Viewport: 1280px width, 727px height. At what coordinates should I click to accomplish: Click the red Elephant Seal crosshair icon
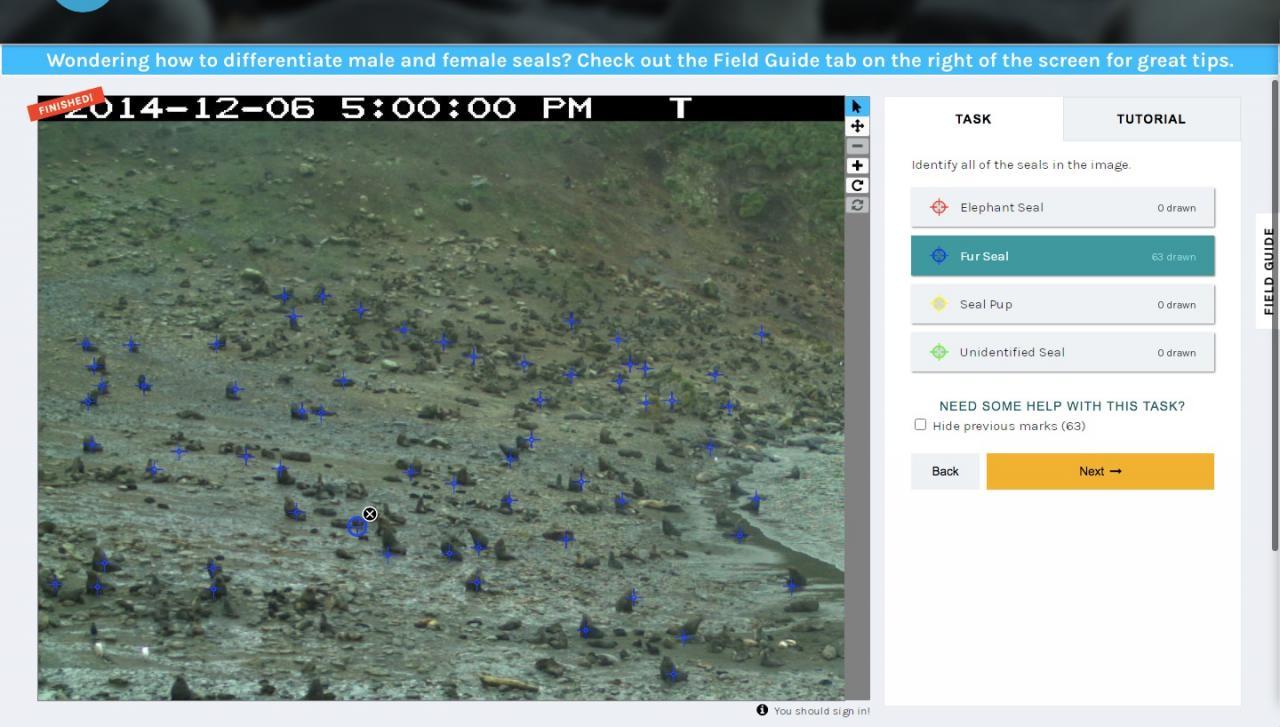coord(938,207)
